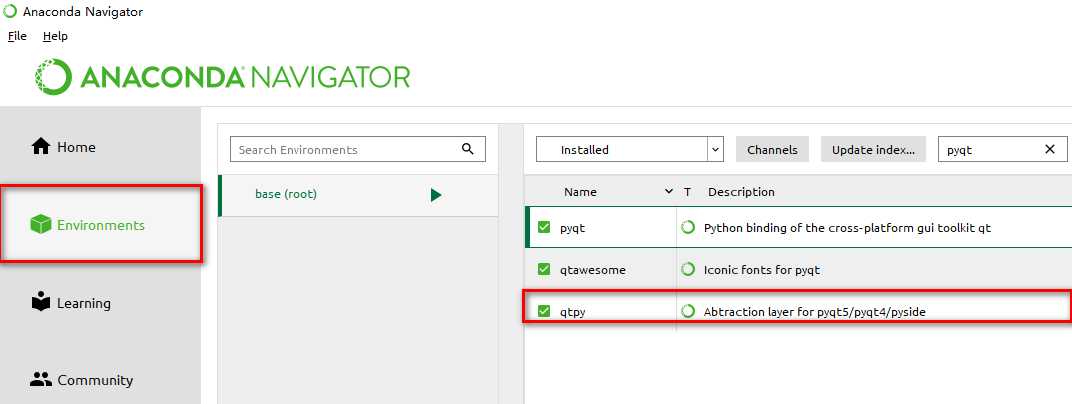Click the T column header
Image resolution: width=1072 pixels, height=404 pixels.
click(687, 192)
